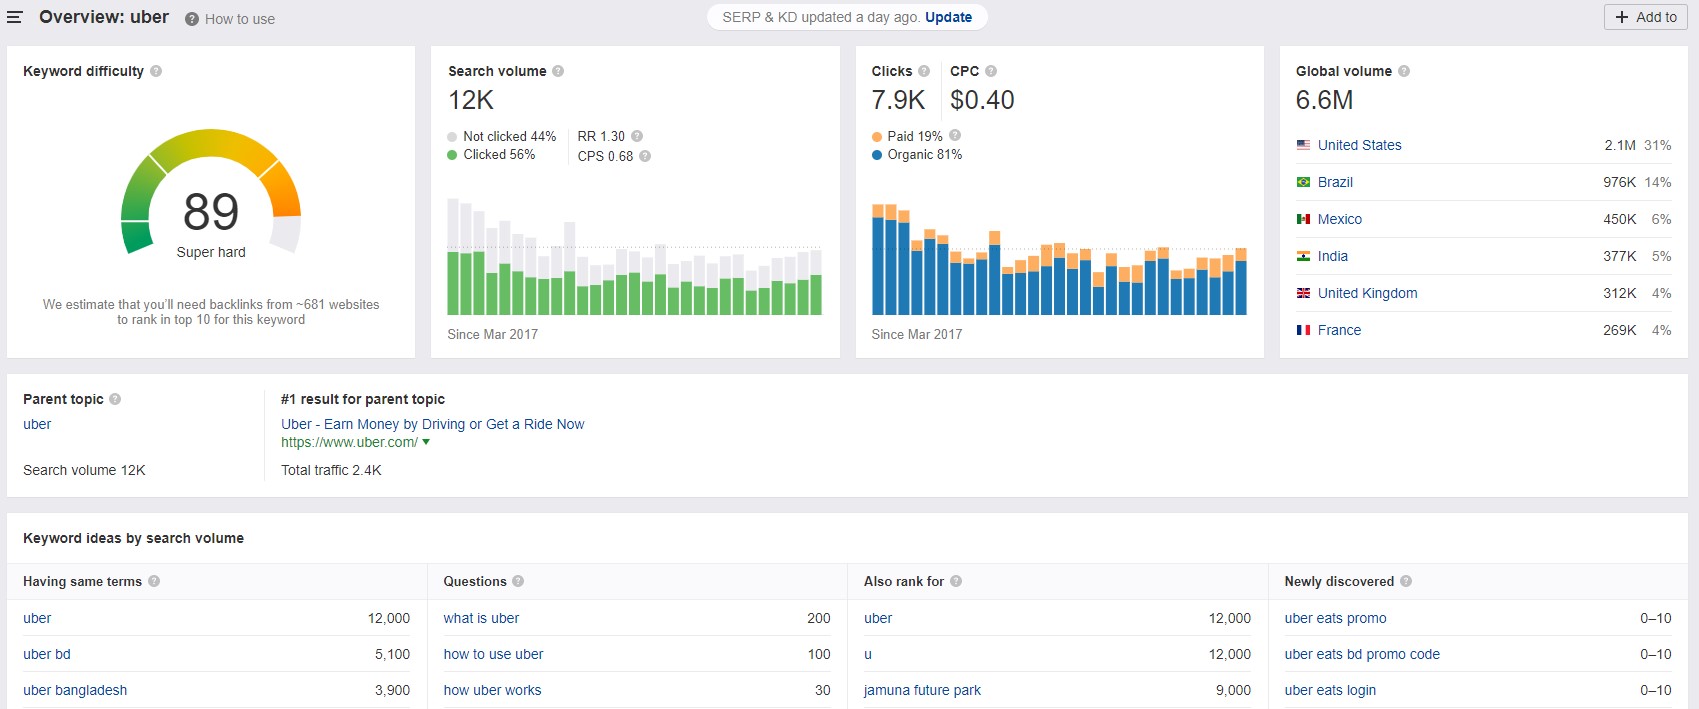The image size is (1699, 709).
Task: Open France country link
Action: 1339,330
